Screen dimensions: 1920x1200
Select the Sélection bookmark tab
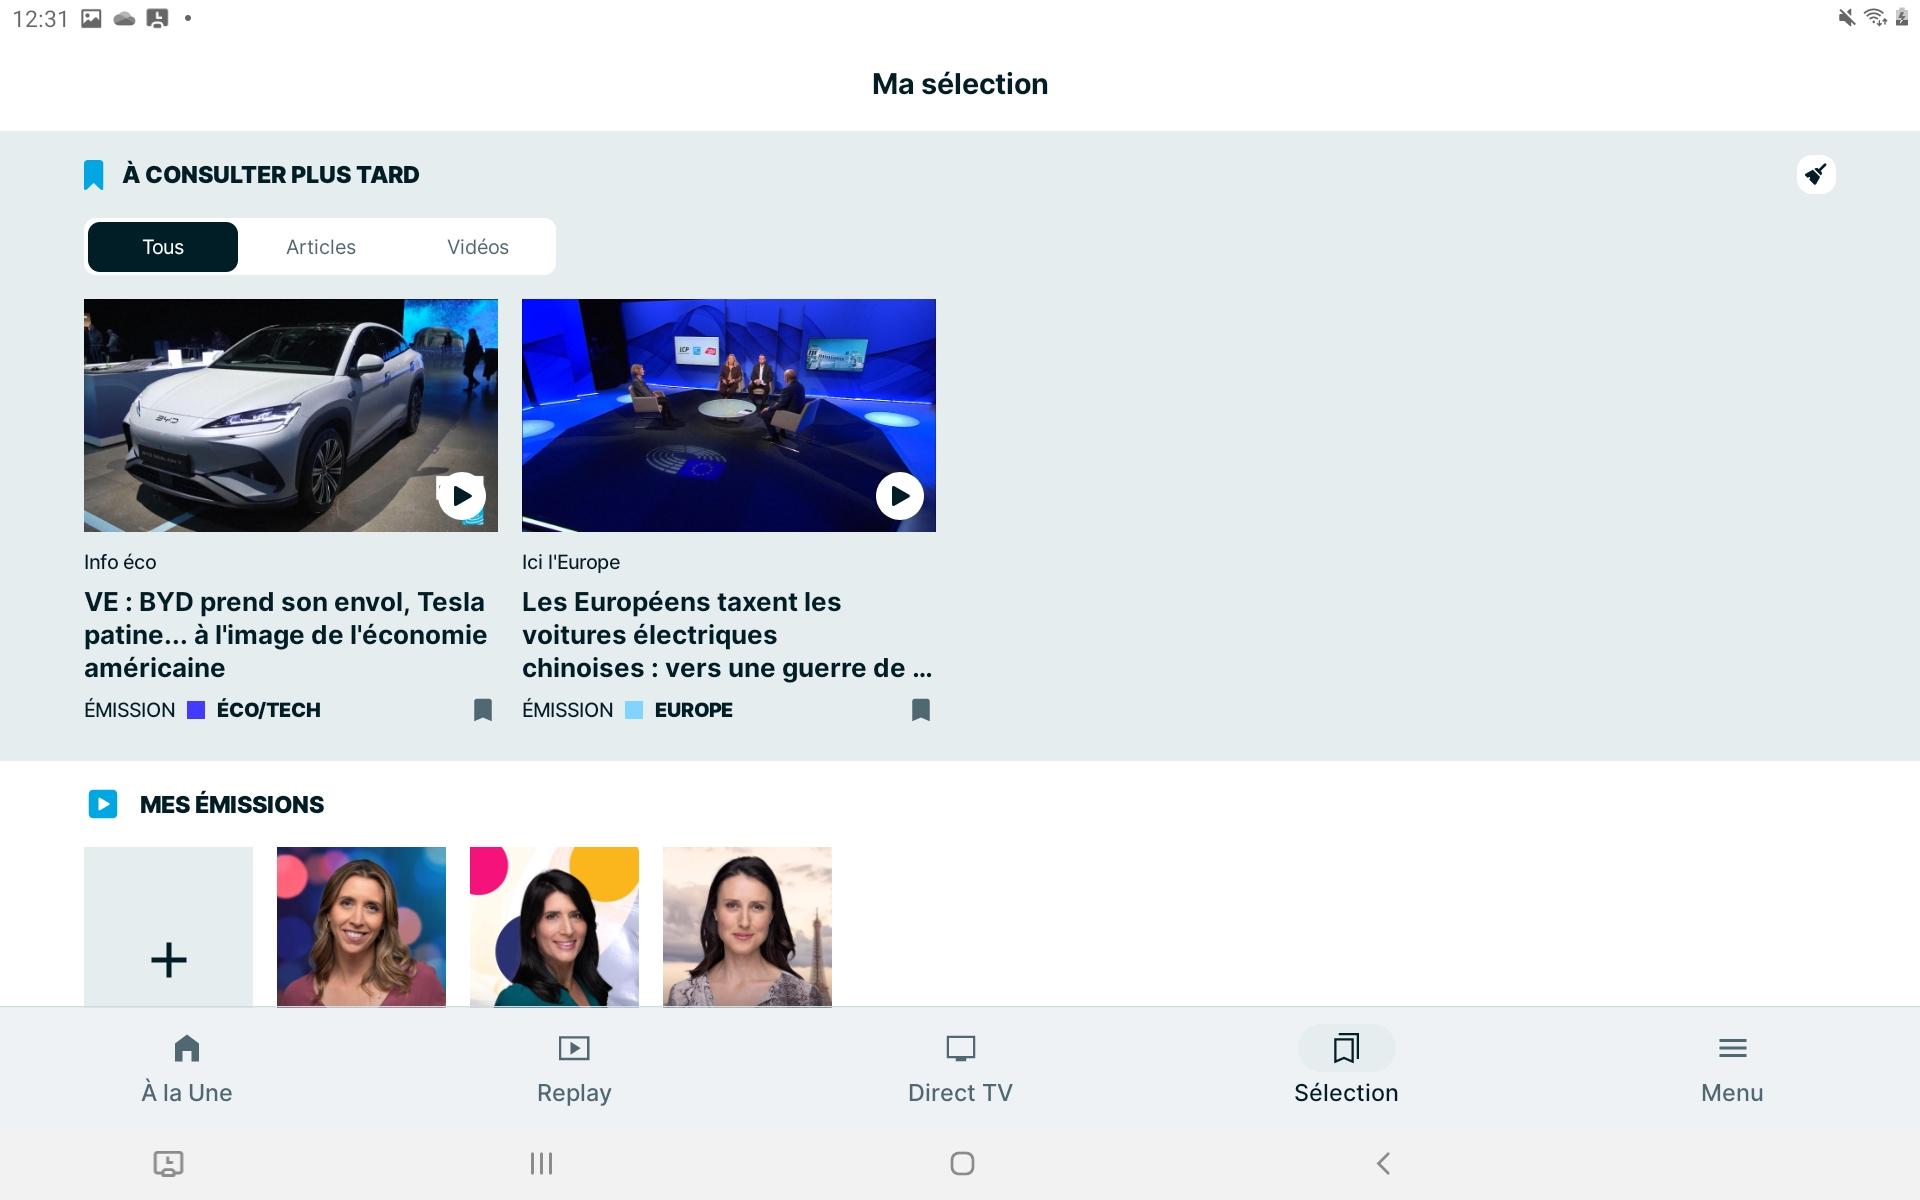(1346, 1069)
